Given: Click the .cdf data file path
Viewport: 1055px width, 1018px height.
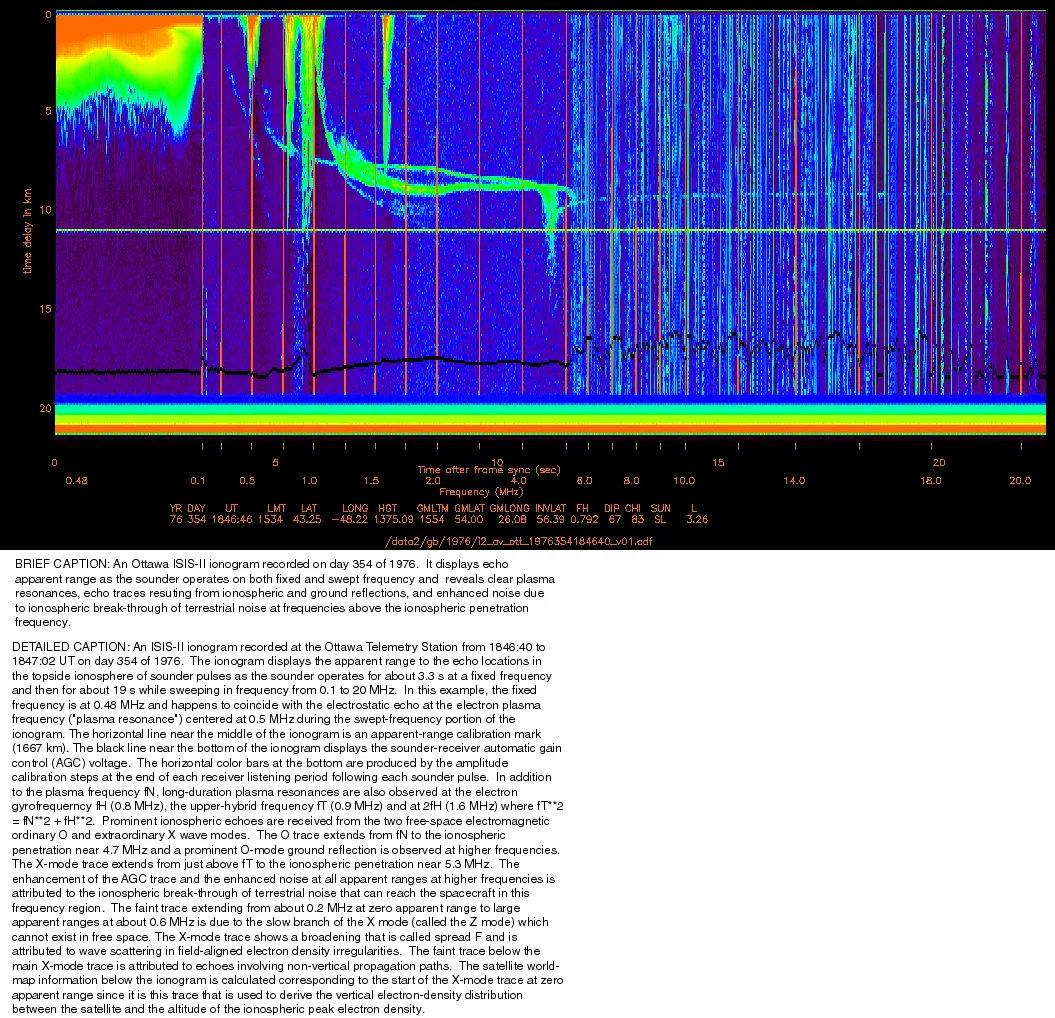Looking at the screenshot, I should coord(519,541).
